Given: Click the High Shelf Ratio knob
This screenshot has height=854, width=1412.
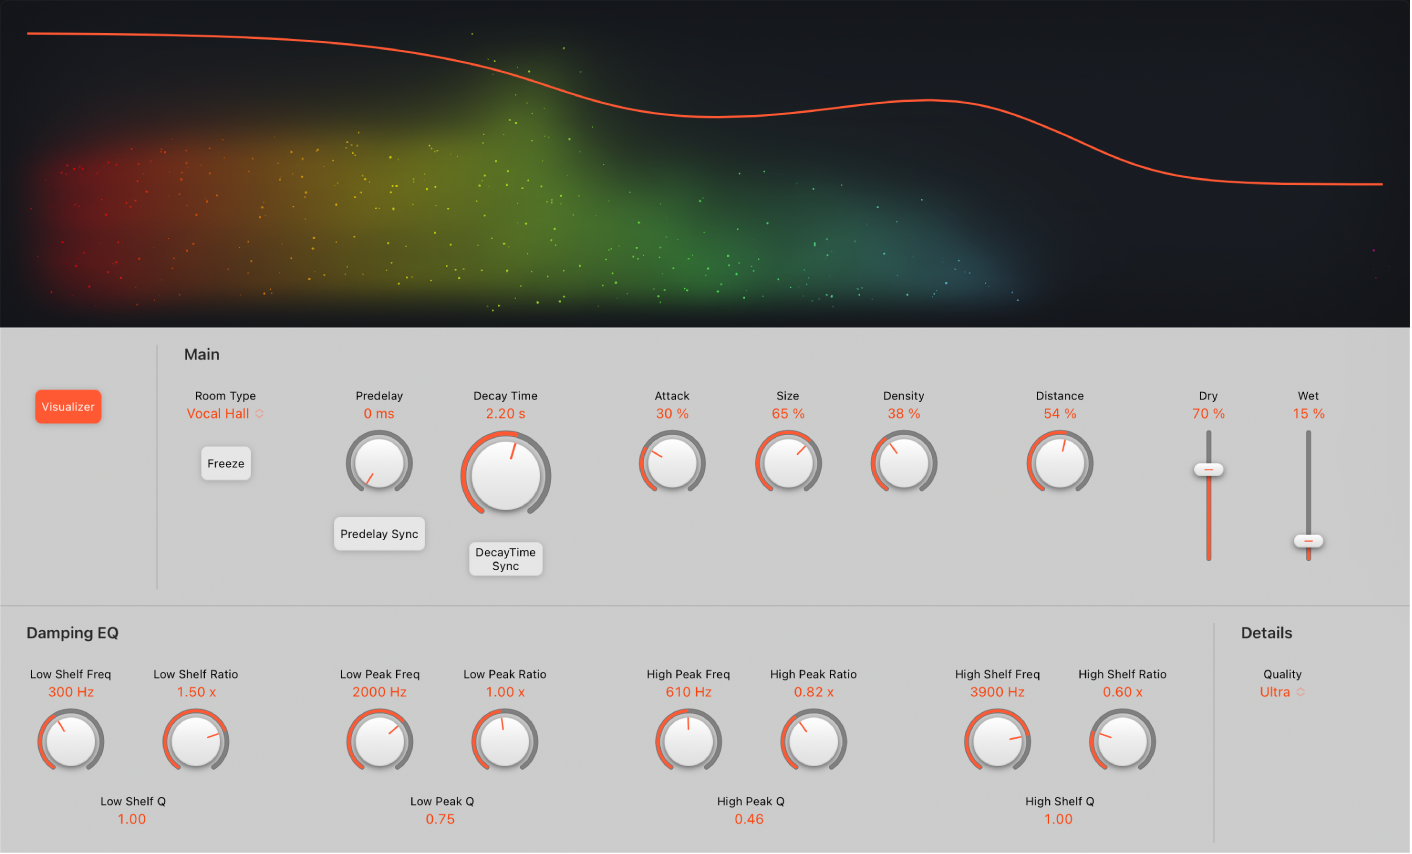Looking at the screenshot, I should pyautogui.click(x=1122, y=742).
